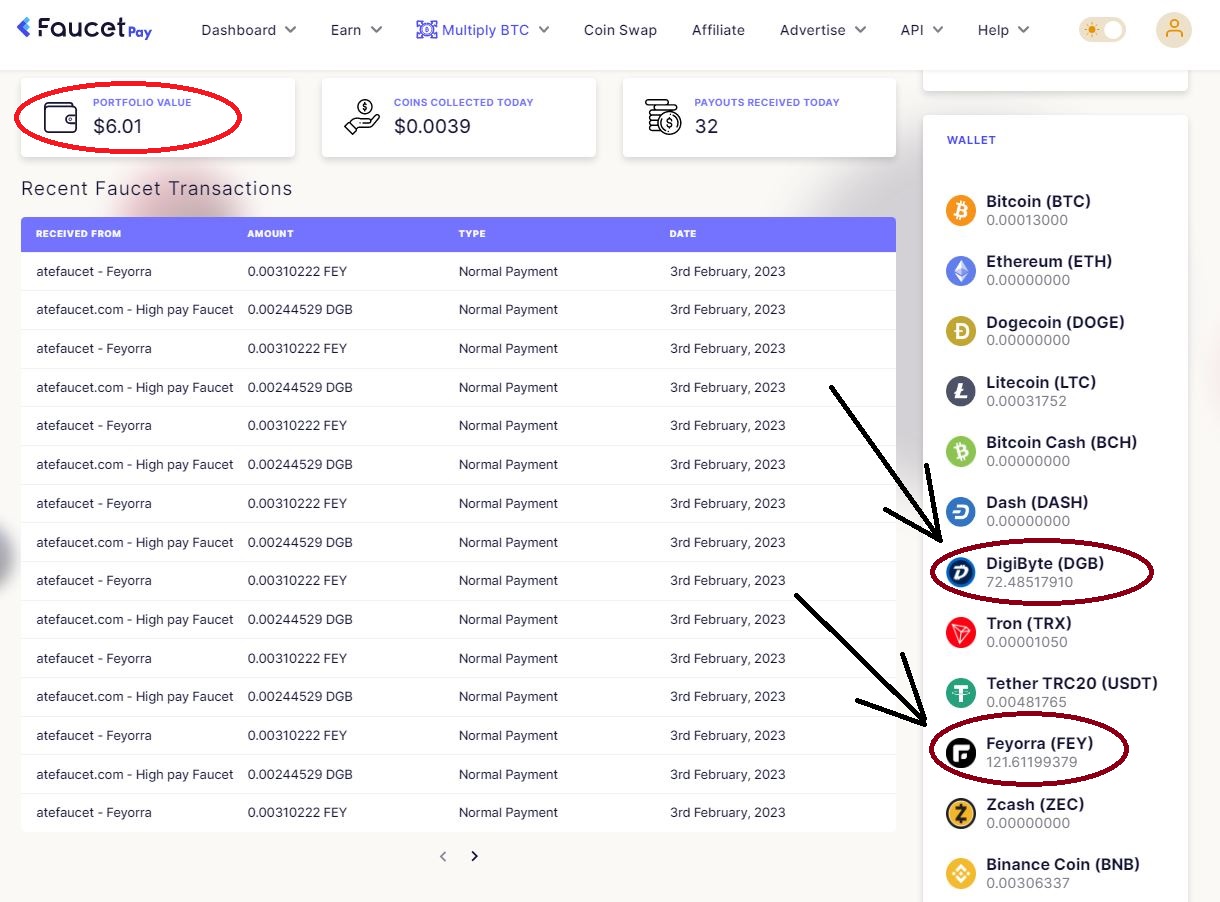The width and height of the screenshot is (1220, 902).
Task: Open the DigiByte (DGB) wallet entry
Action: pyautogui.click(x=1055, y=572)
